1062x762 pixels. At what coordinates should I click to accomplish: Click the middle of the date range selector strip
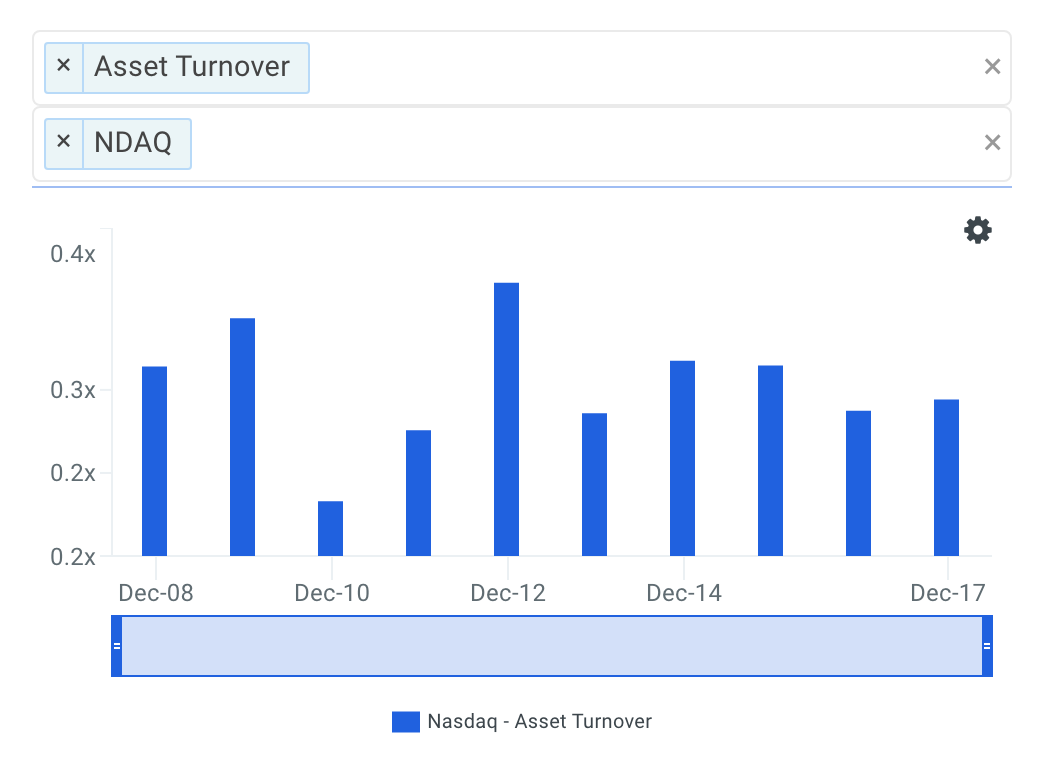[553, 645]
